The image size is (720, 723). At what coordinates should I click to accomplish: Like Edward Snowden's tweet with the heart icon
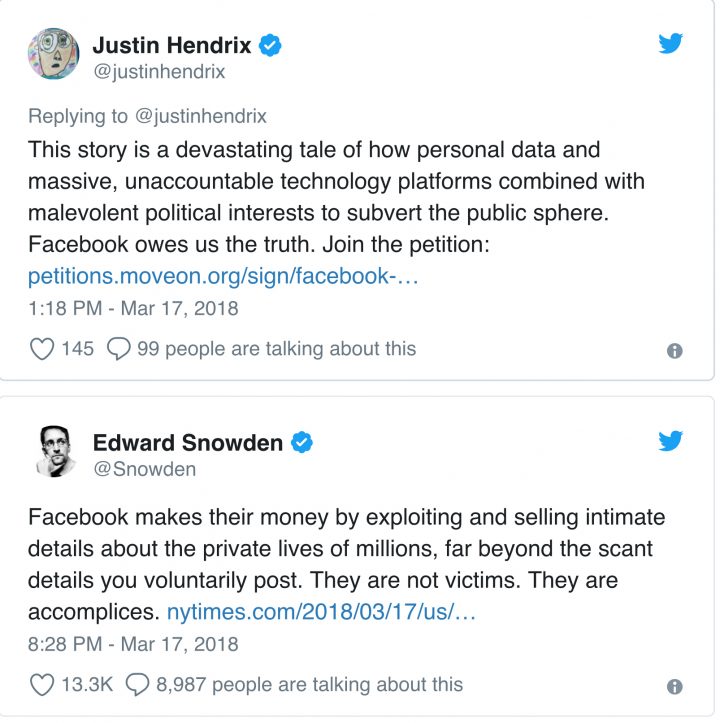coord(41,684)
